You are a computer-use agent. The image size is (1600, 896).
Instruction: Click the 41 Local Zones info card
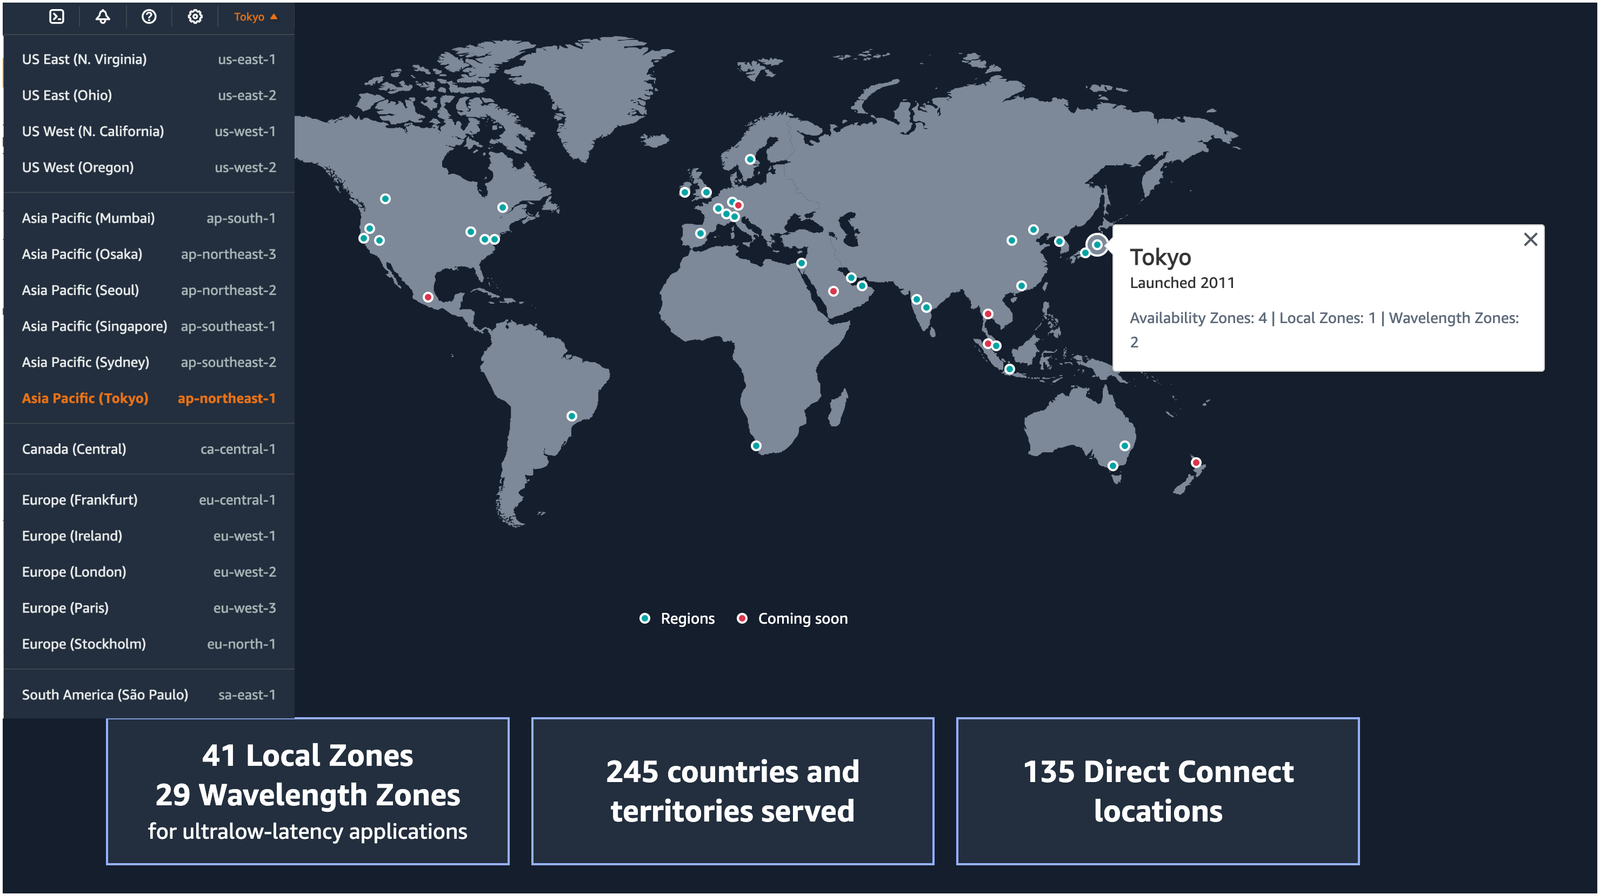click(x=308, y=791)
